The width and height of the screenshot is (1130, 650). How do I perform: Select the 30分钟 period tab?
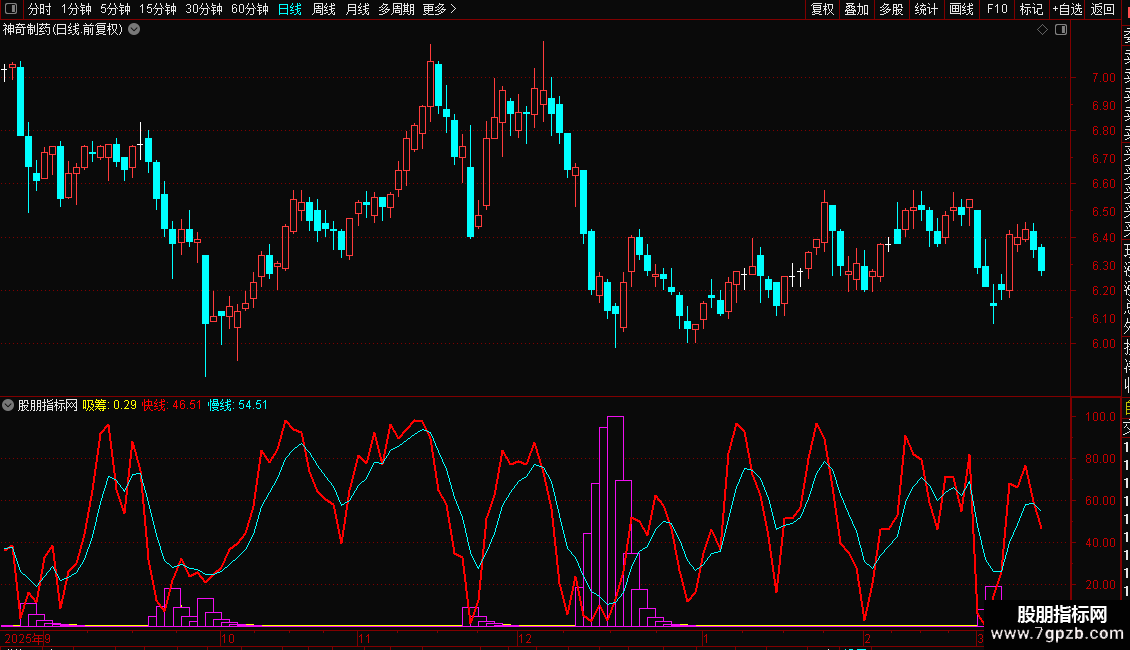point(204,9)
